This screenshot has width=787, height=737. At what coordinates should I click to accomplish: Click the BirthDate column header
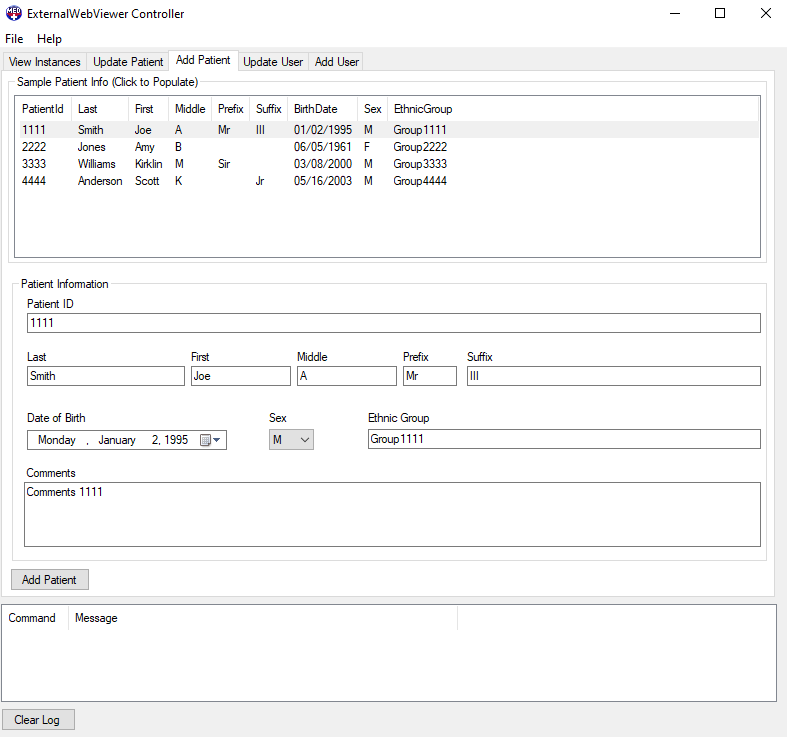(x=322, y=109)
